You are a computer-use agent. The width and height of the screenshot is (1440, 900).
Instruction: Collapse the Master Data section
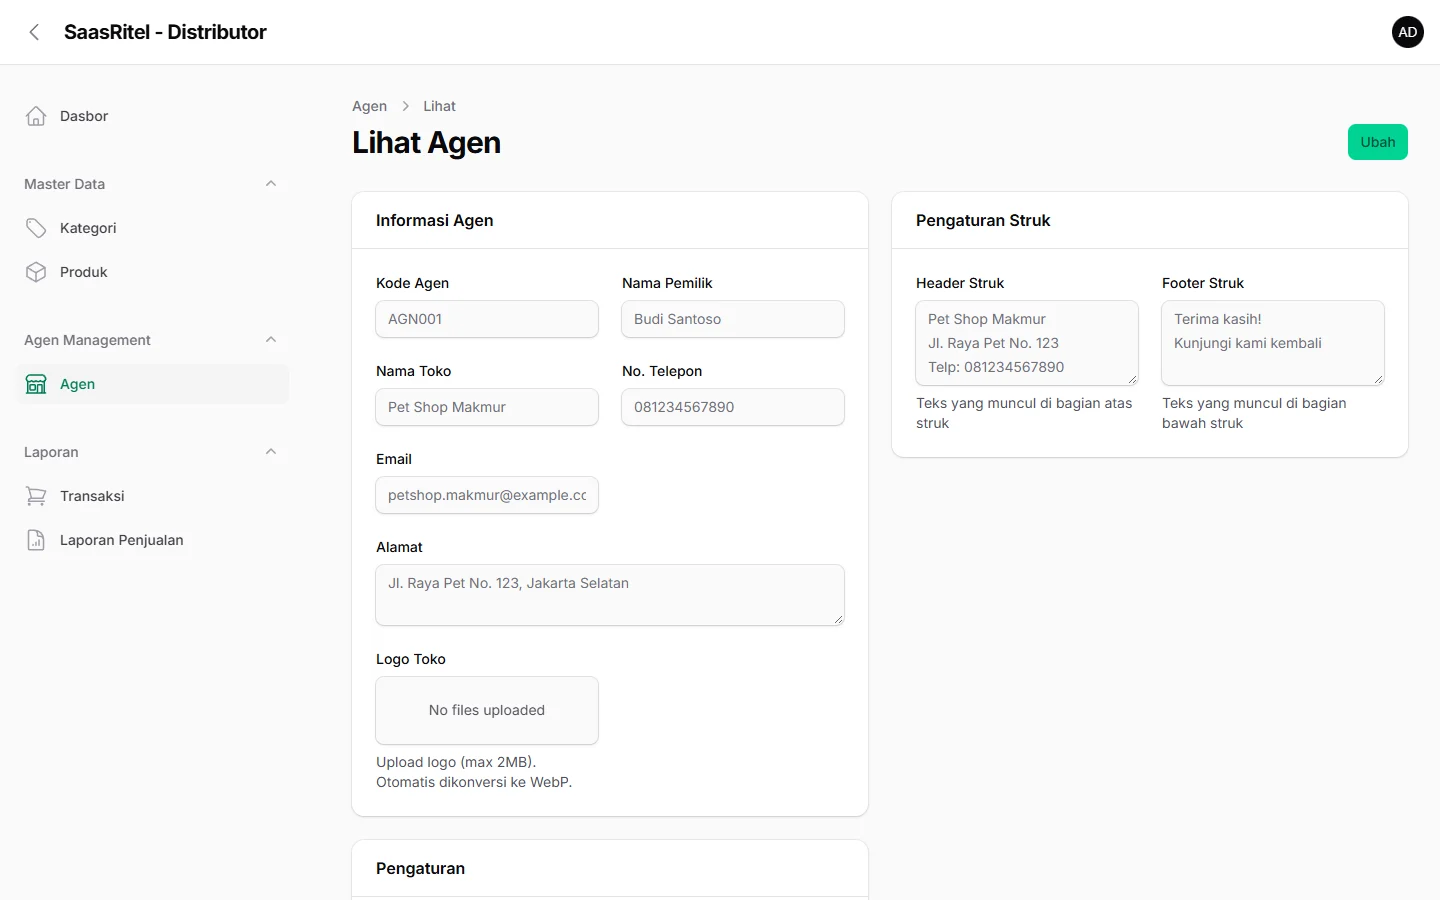click(x=271, y=184)
